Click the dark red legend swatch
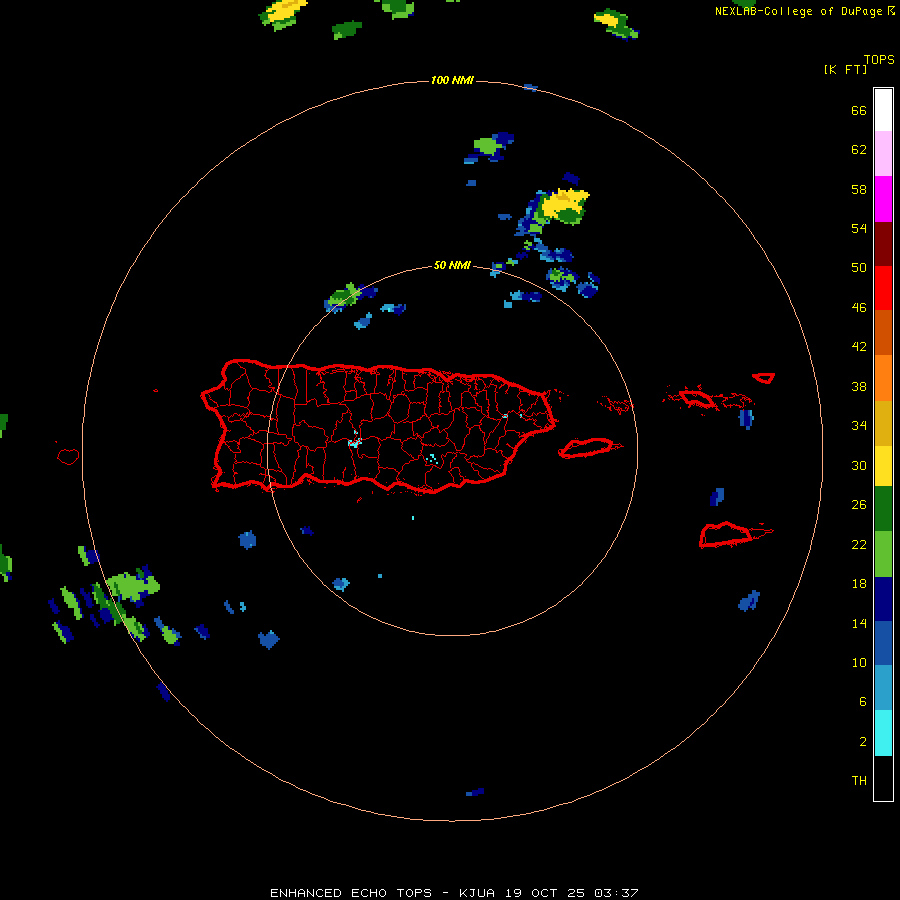The image size is (900, 900). tap(883, 243)
